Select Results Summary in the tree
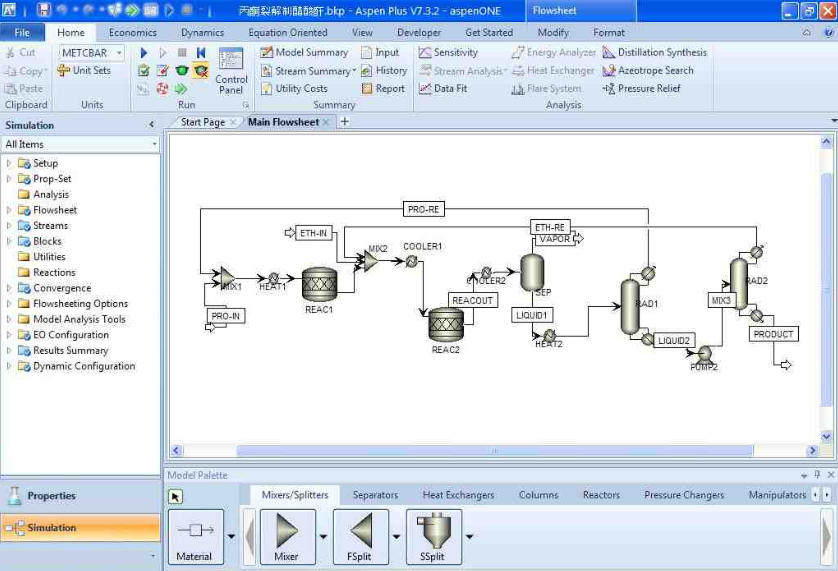This screenshot has height=571, width=838. coord(70,351)
